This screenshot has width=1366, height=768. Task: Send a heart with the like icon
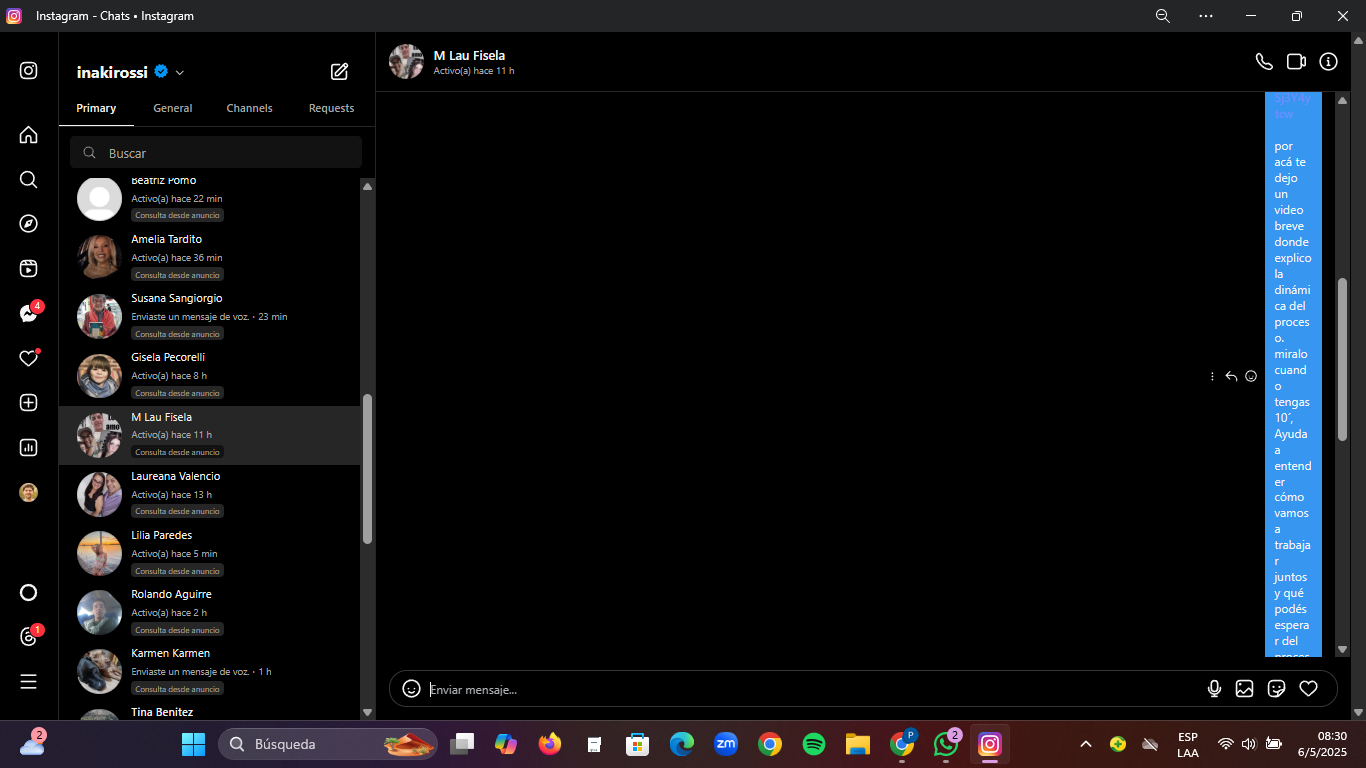(x=1308, y=688)
